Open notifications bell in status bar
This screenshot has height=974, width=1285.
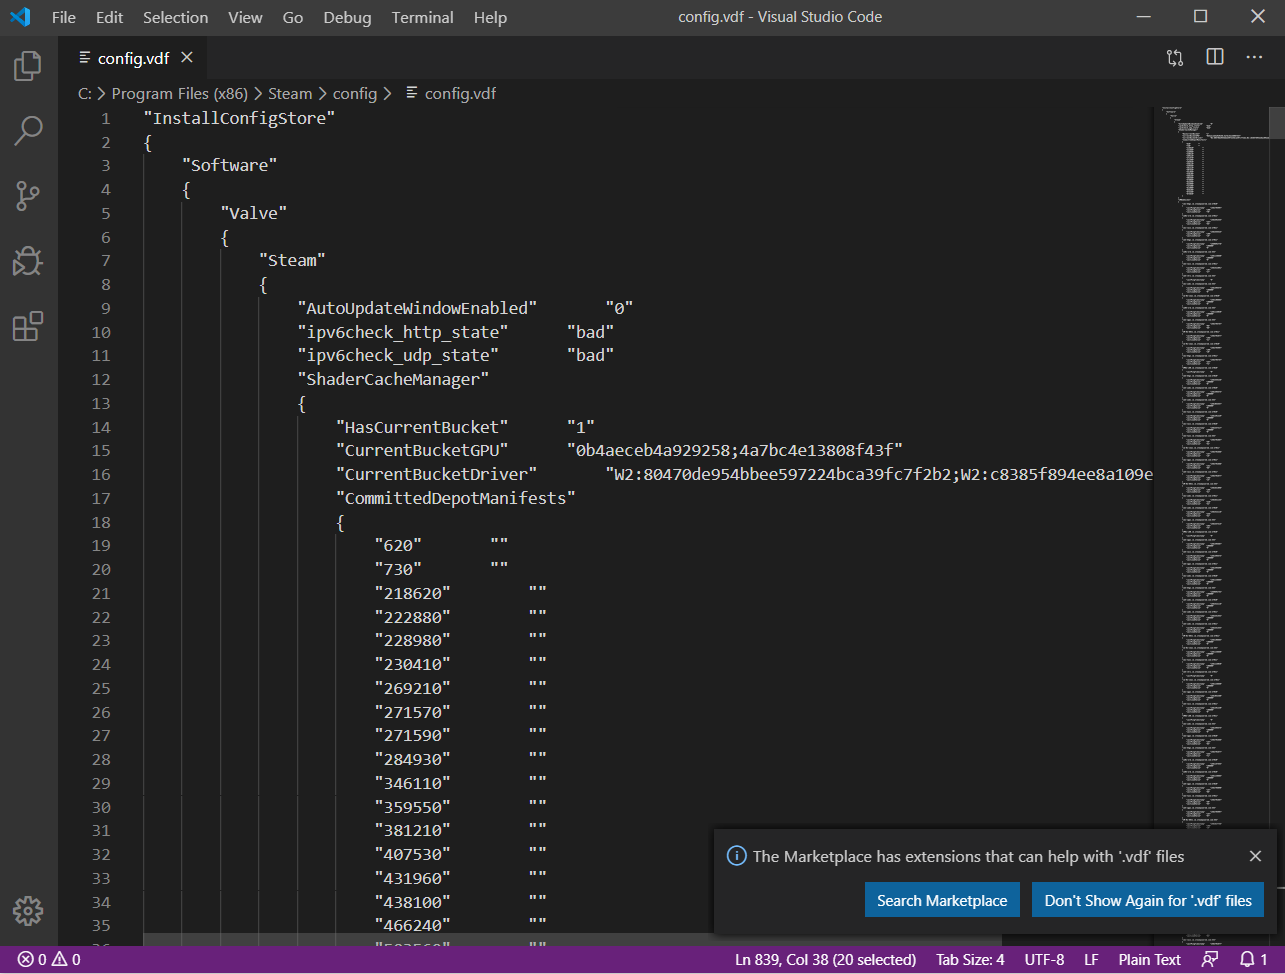pos(1254,959)
